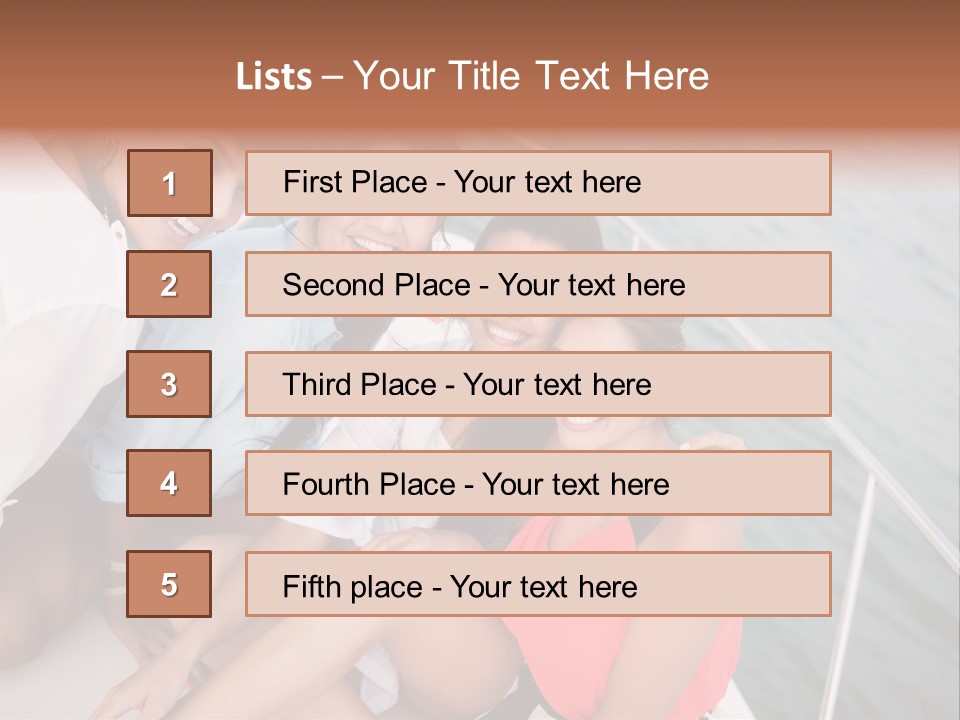Viewport: 960px width, 720px height.
Task: Select the number 4 square
Action: pyautogui.click(x=169, y=483)
